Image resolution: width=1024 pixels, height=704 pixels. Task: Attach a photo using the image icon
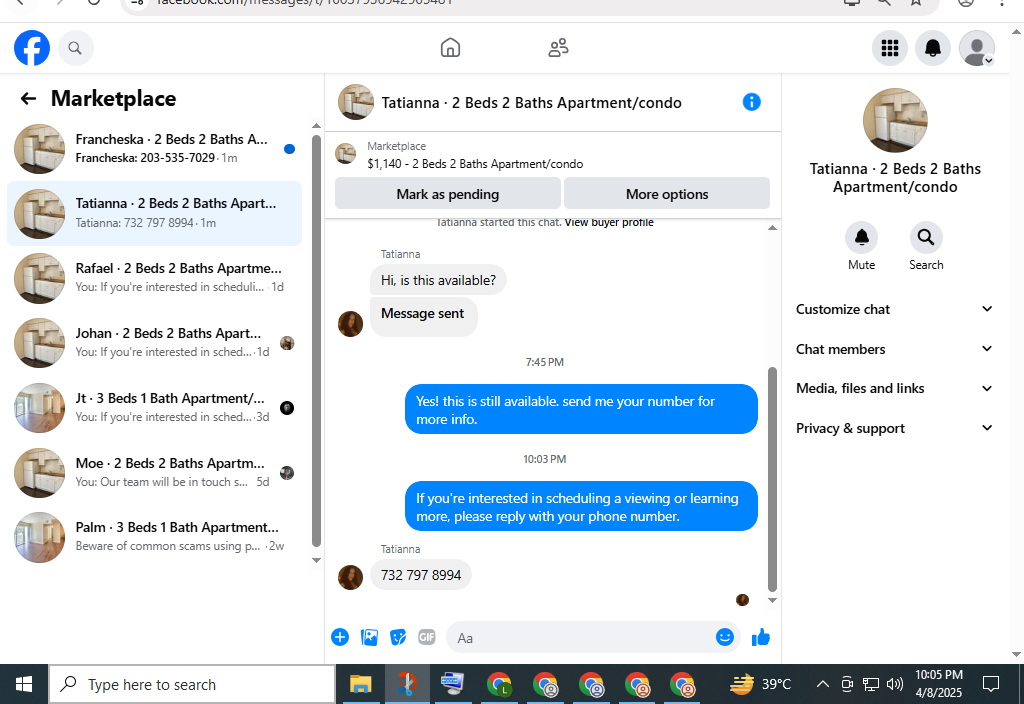369,637
